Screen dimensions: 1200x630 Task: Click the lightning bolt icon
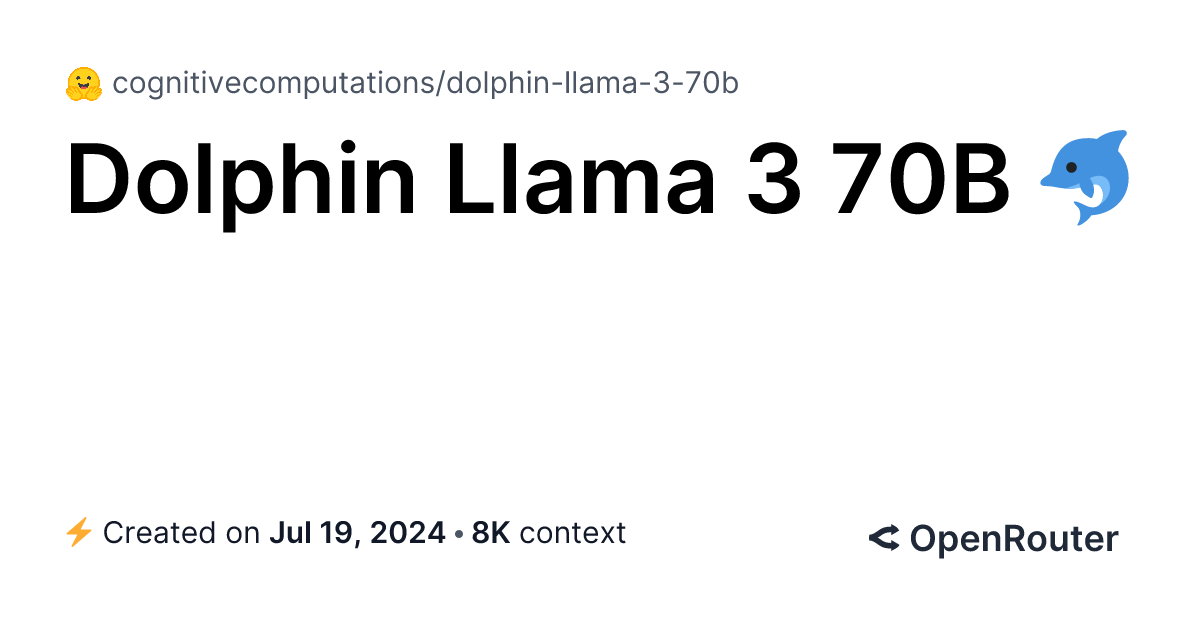[x=78, y=533]
